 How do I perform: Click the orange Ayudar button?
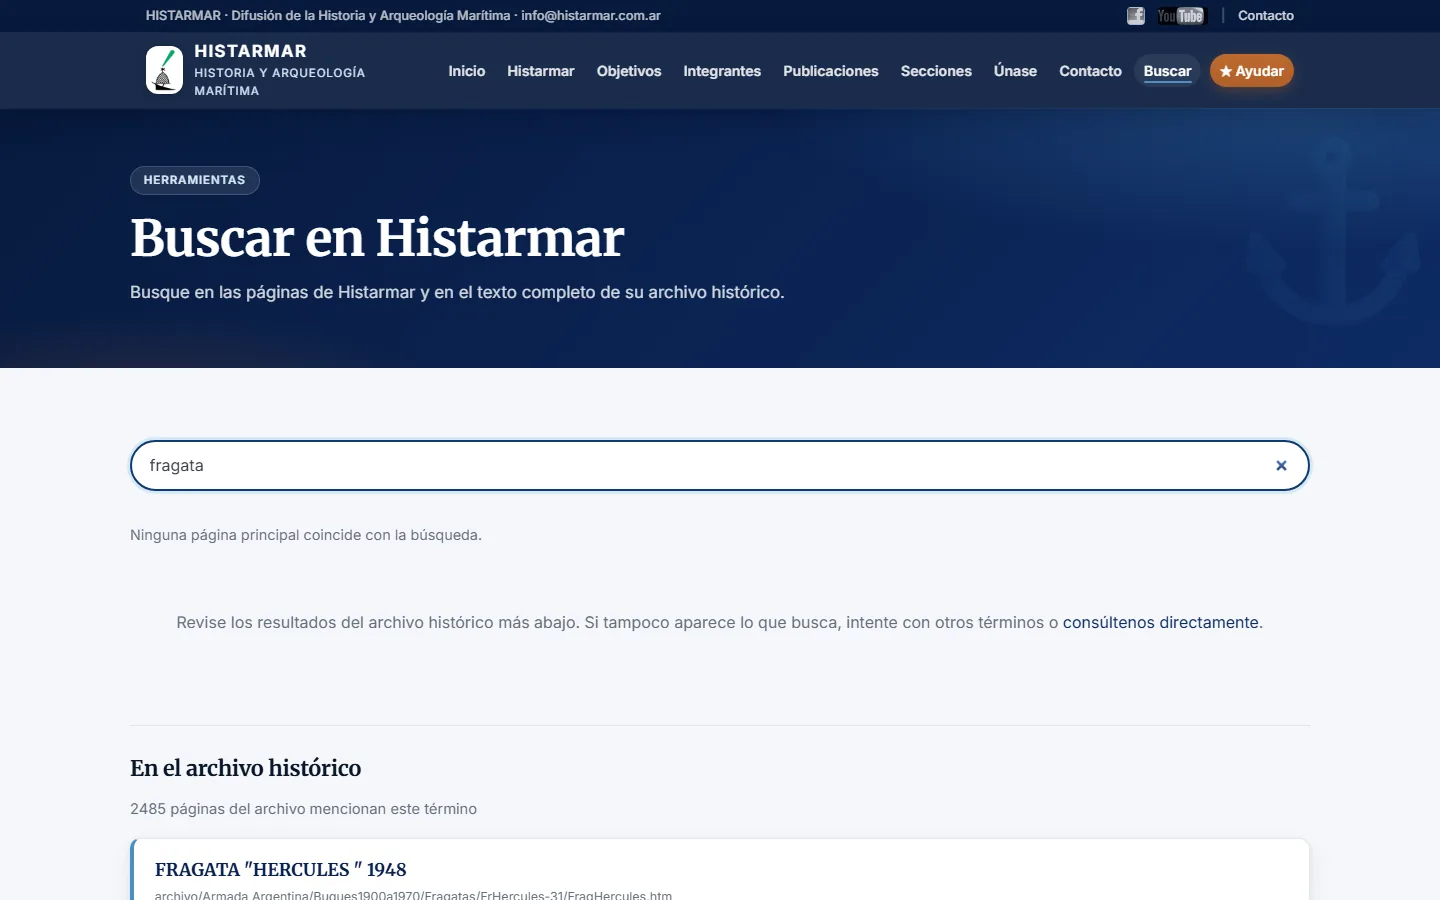tap(1252, 71)
